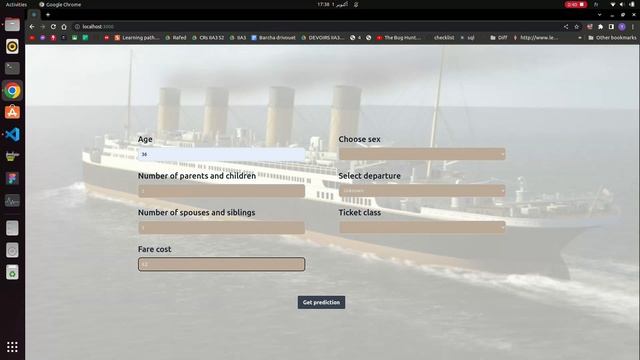Open Trash from the dock
Viewport: 640px width, 360px height.
tap(12, 272)
